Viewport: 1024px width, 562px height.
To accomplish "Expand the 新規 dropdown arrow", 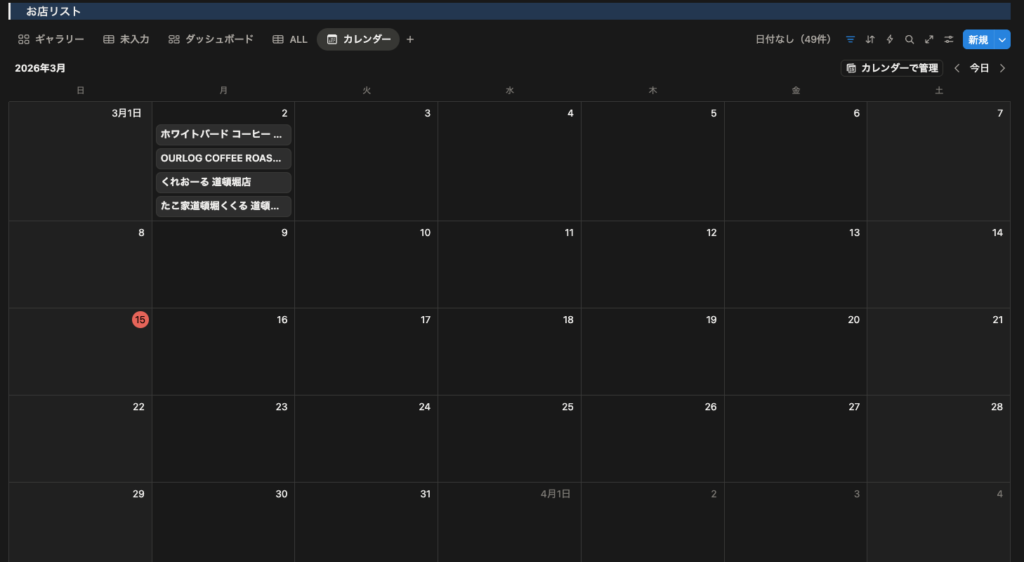I will (x=1003, y=40).
